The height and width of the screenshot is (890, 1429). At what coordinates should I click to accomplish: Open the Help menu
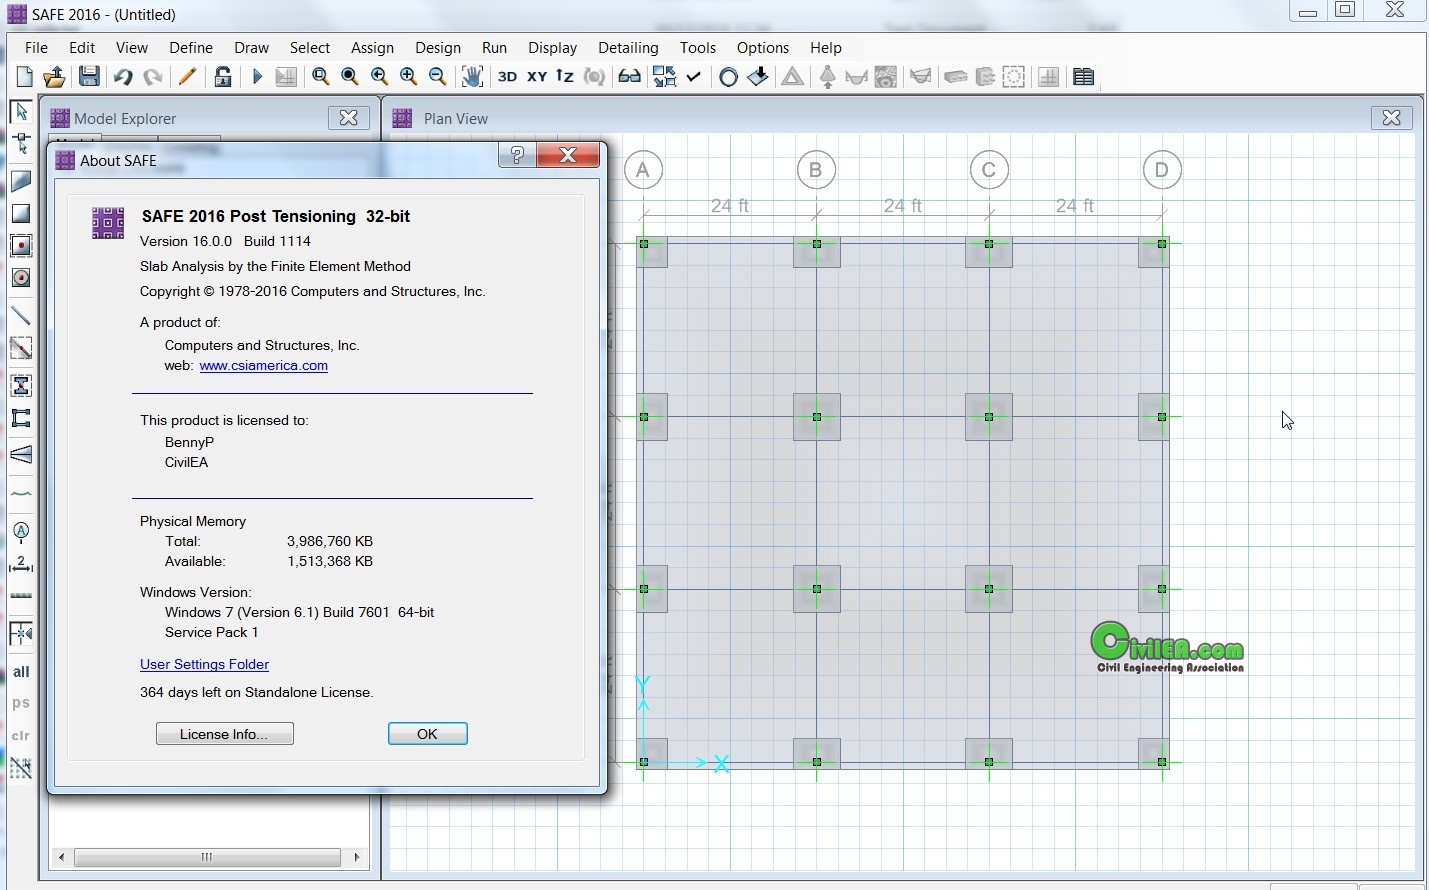click(826, 47)
